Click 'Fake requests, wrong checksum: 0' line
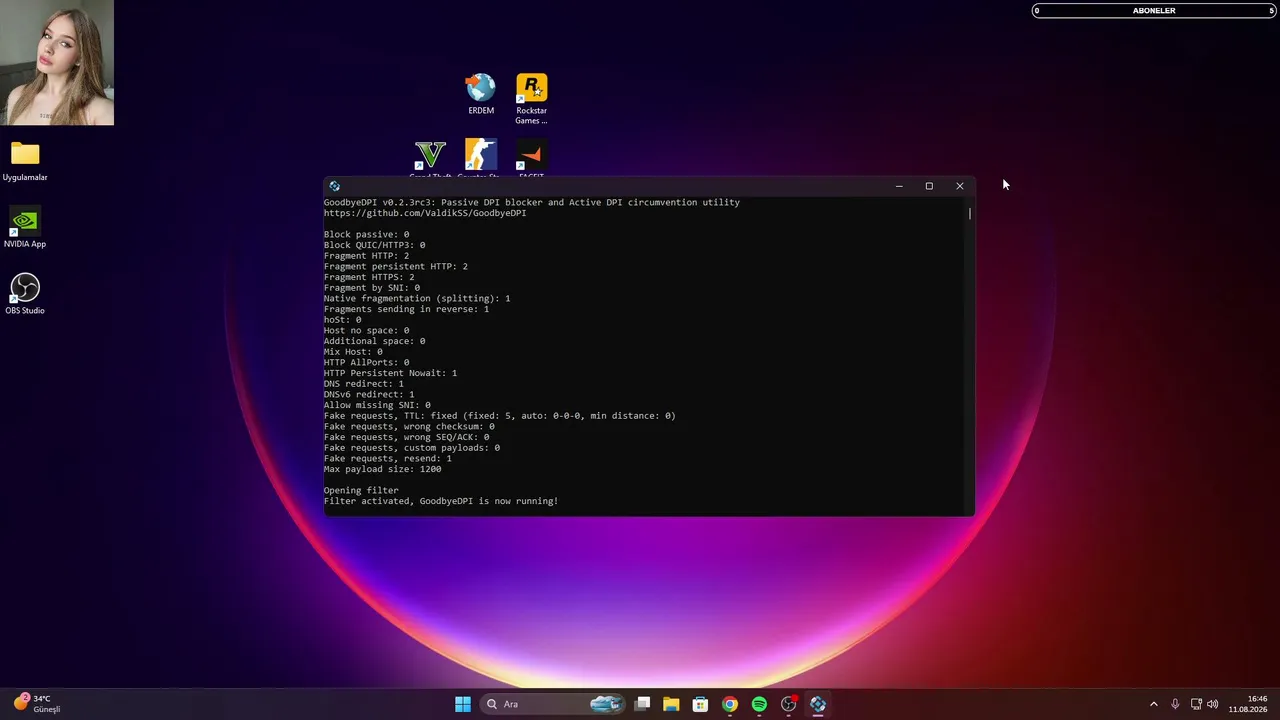The height and width of the screenshot is (720, 1280). 409,427
